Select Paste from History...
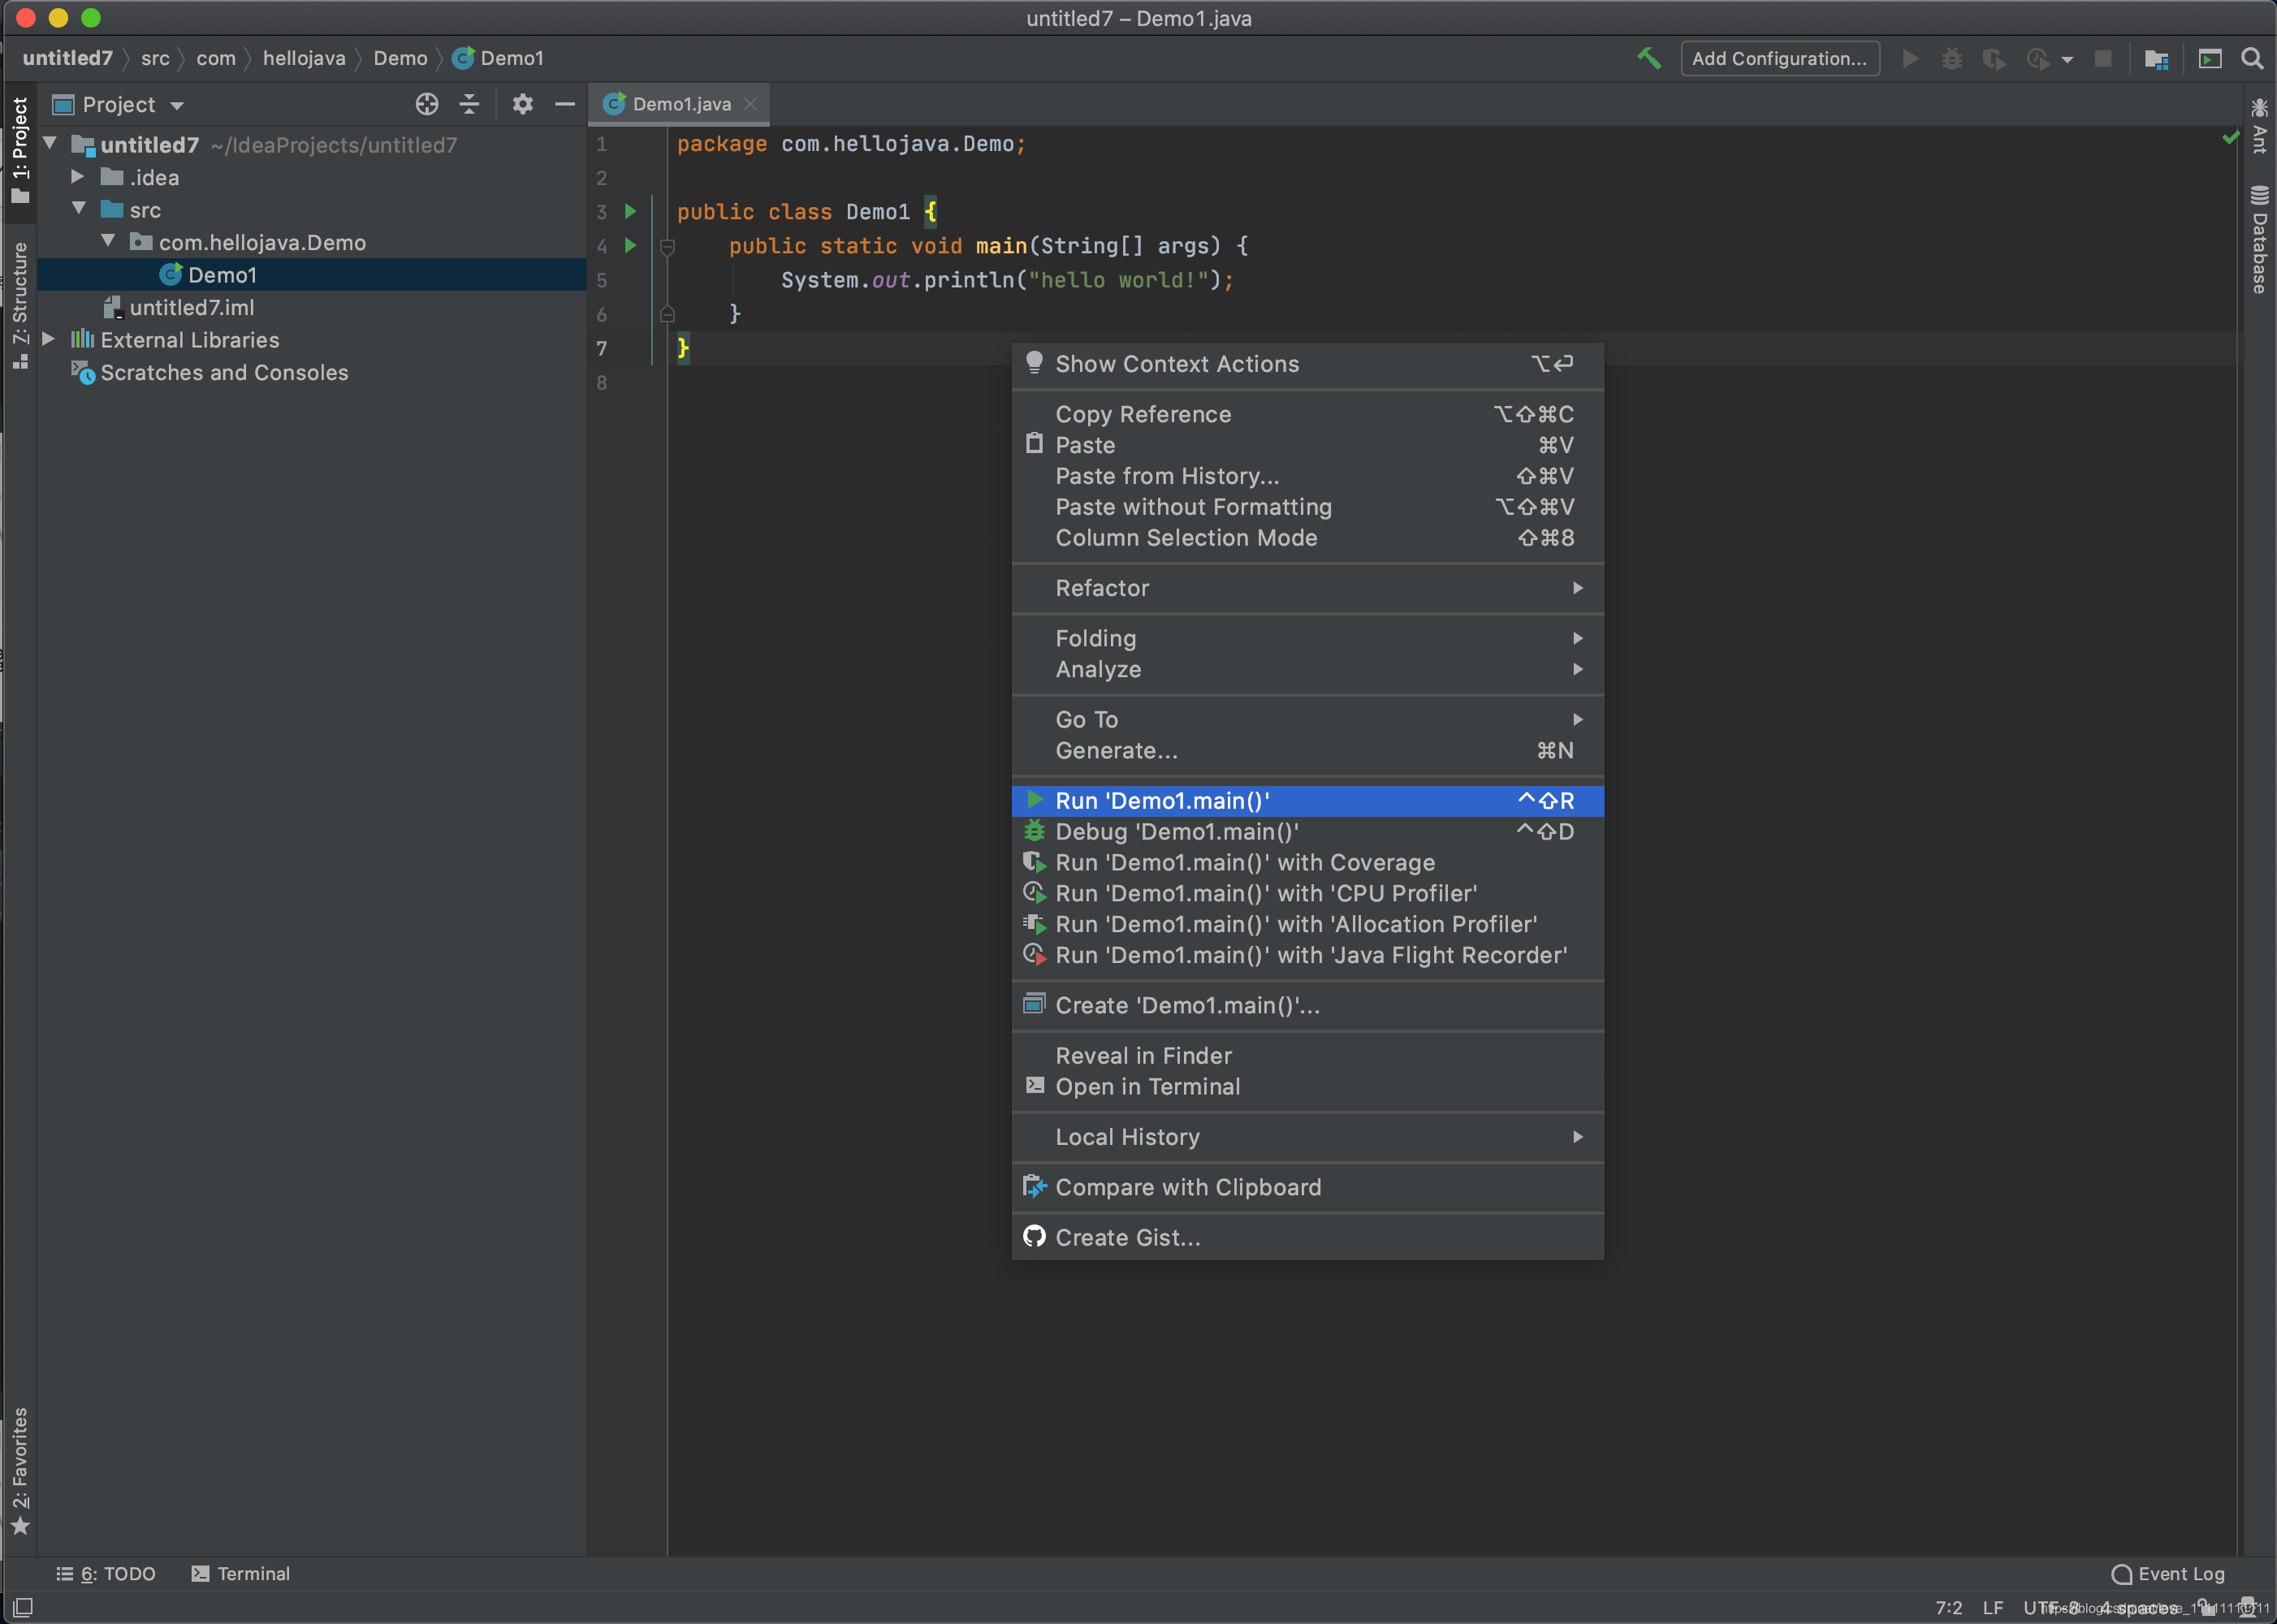This screenshot has width=2277, height=1624. tap(1308, 476)
